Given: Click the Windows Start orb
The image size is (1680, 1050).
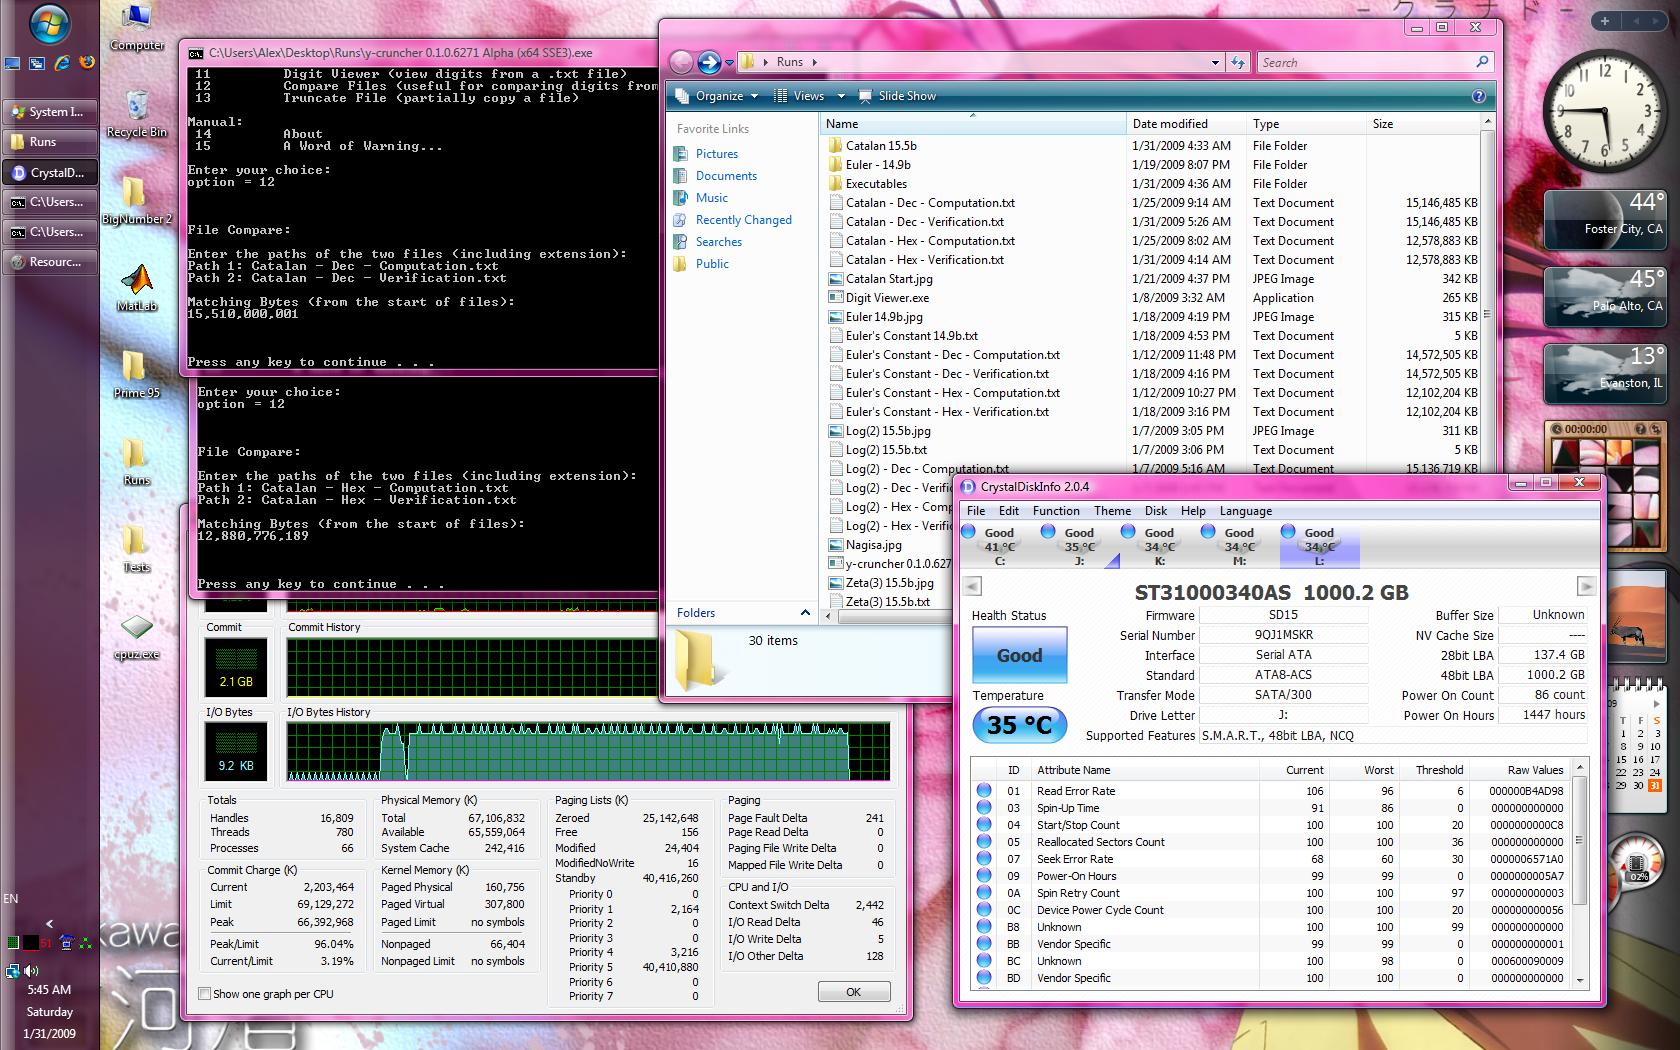Looking at the screenshot, I should [49, 24].
